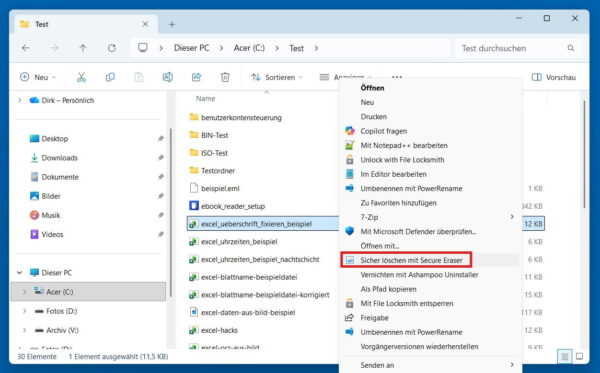Choose Sicher löschen mit Secure Eraser

click(411, 260)
